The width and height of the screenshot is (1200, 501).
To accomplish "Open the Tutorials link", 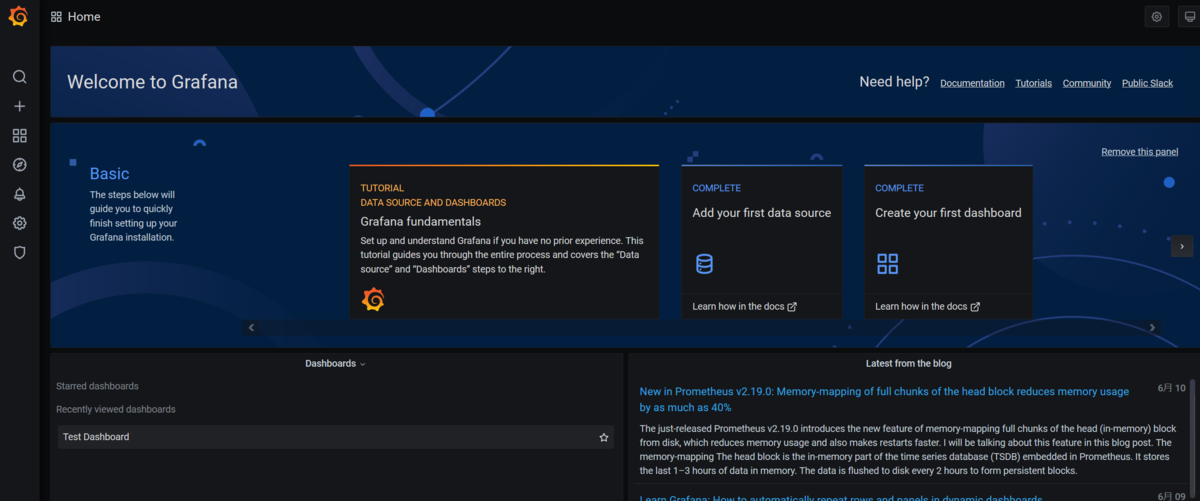I will (x=1033, y=83).
